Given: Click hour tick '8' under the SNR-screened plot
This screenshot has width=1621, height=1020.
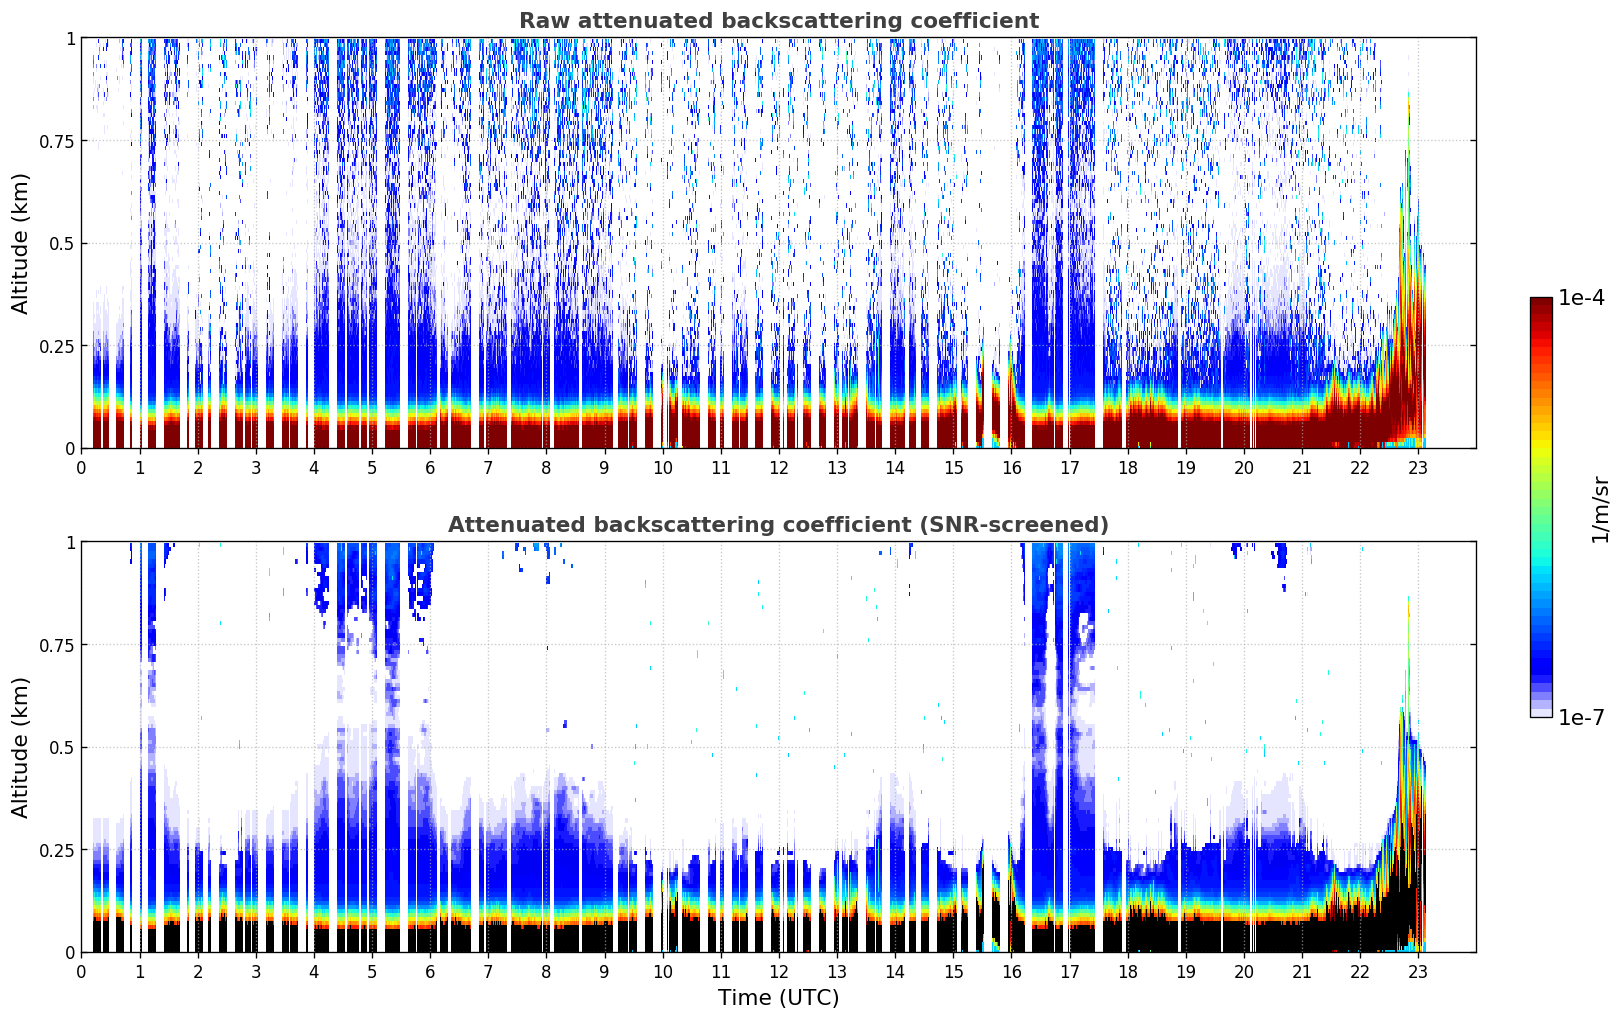Looking at the screenshot, I should pyautogui.click(x=547, y=971).
